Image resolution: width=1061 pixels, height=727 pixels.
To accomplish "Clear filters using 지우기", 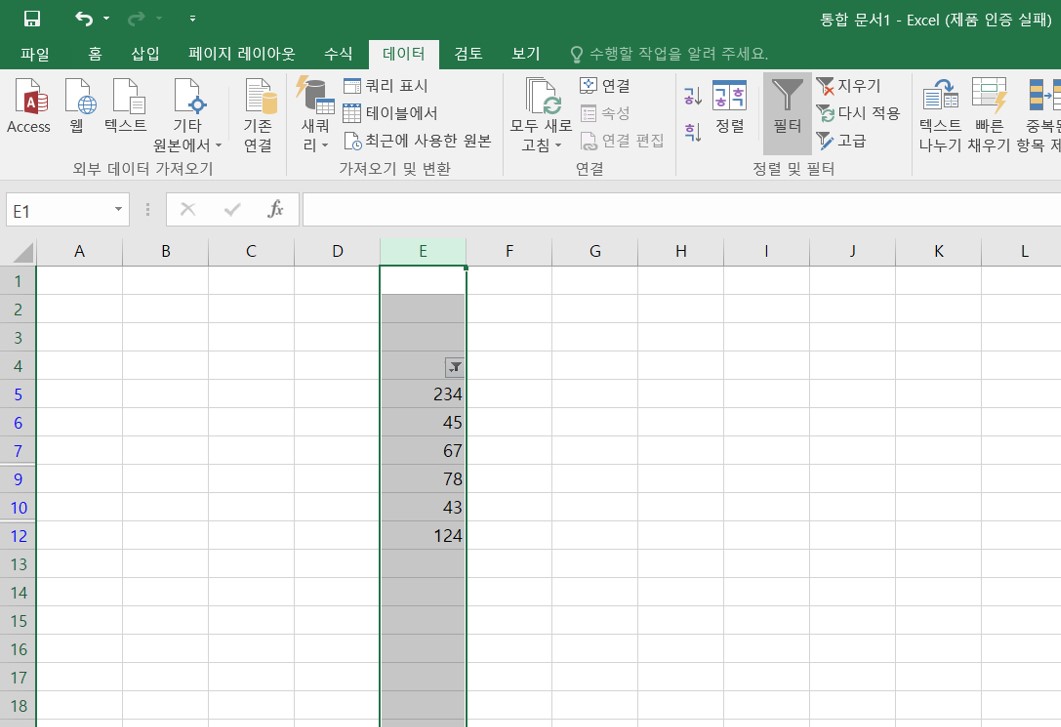I will (x=855, y=86).
